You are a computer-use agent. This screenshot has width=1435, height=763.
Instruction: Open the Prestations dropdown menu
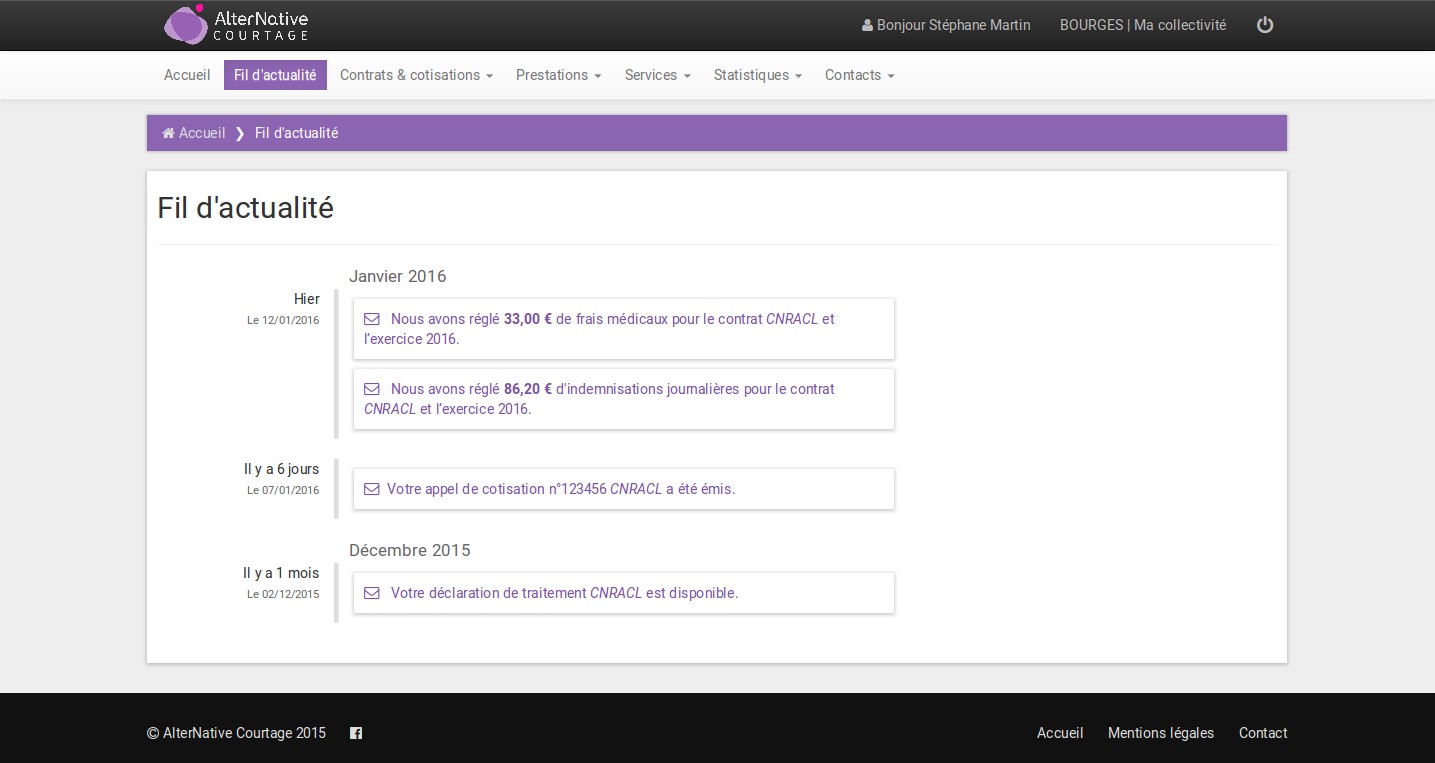(558, 75)
